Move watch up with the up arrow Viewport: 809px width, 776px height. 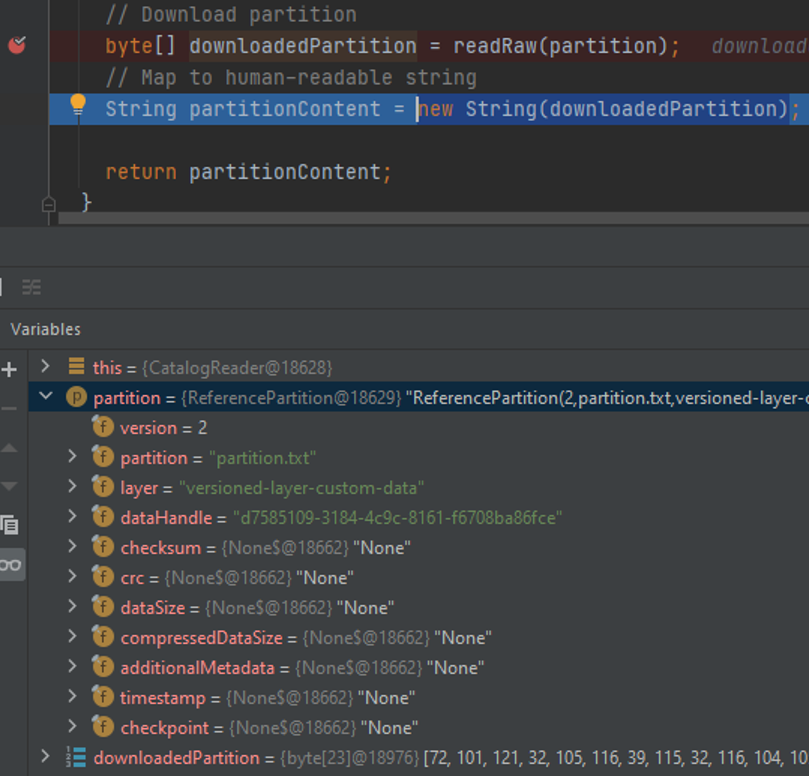tap(9, 447)
